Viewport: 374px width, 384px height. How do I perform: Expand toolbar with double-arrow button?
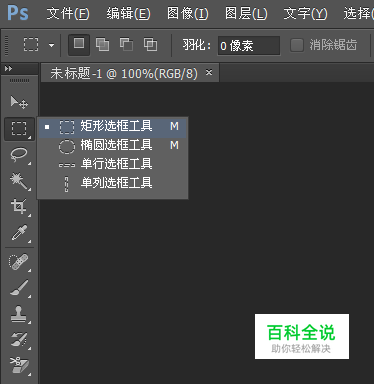9,69
